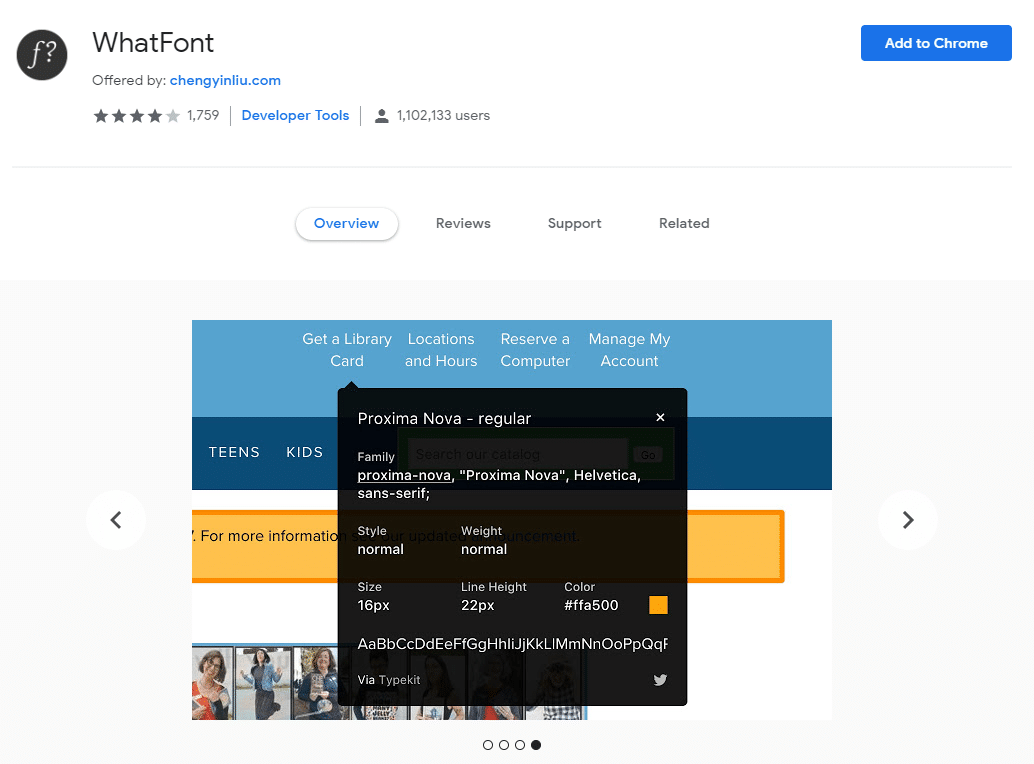Viewport: 1034px width, 764px height.
Task: Click Manage My Account link
Action: point(629,350)
